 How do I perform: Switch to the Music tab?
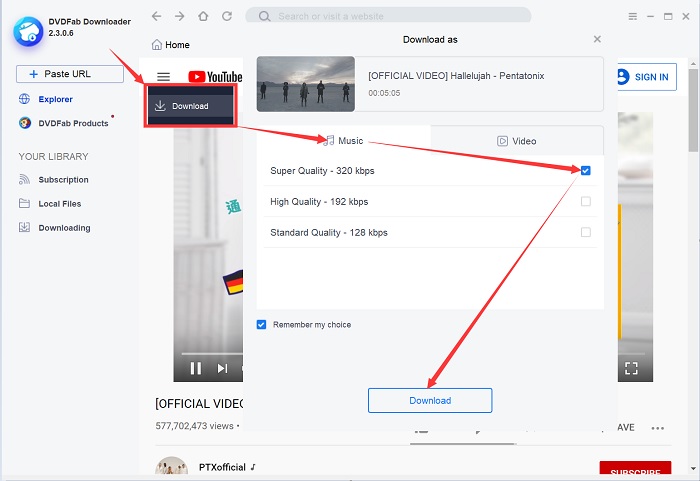[x=344, y=141]
